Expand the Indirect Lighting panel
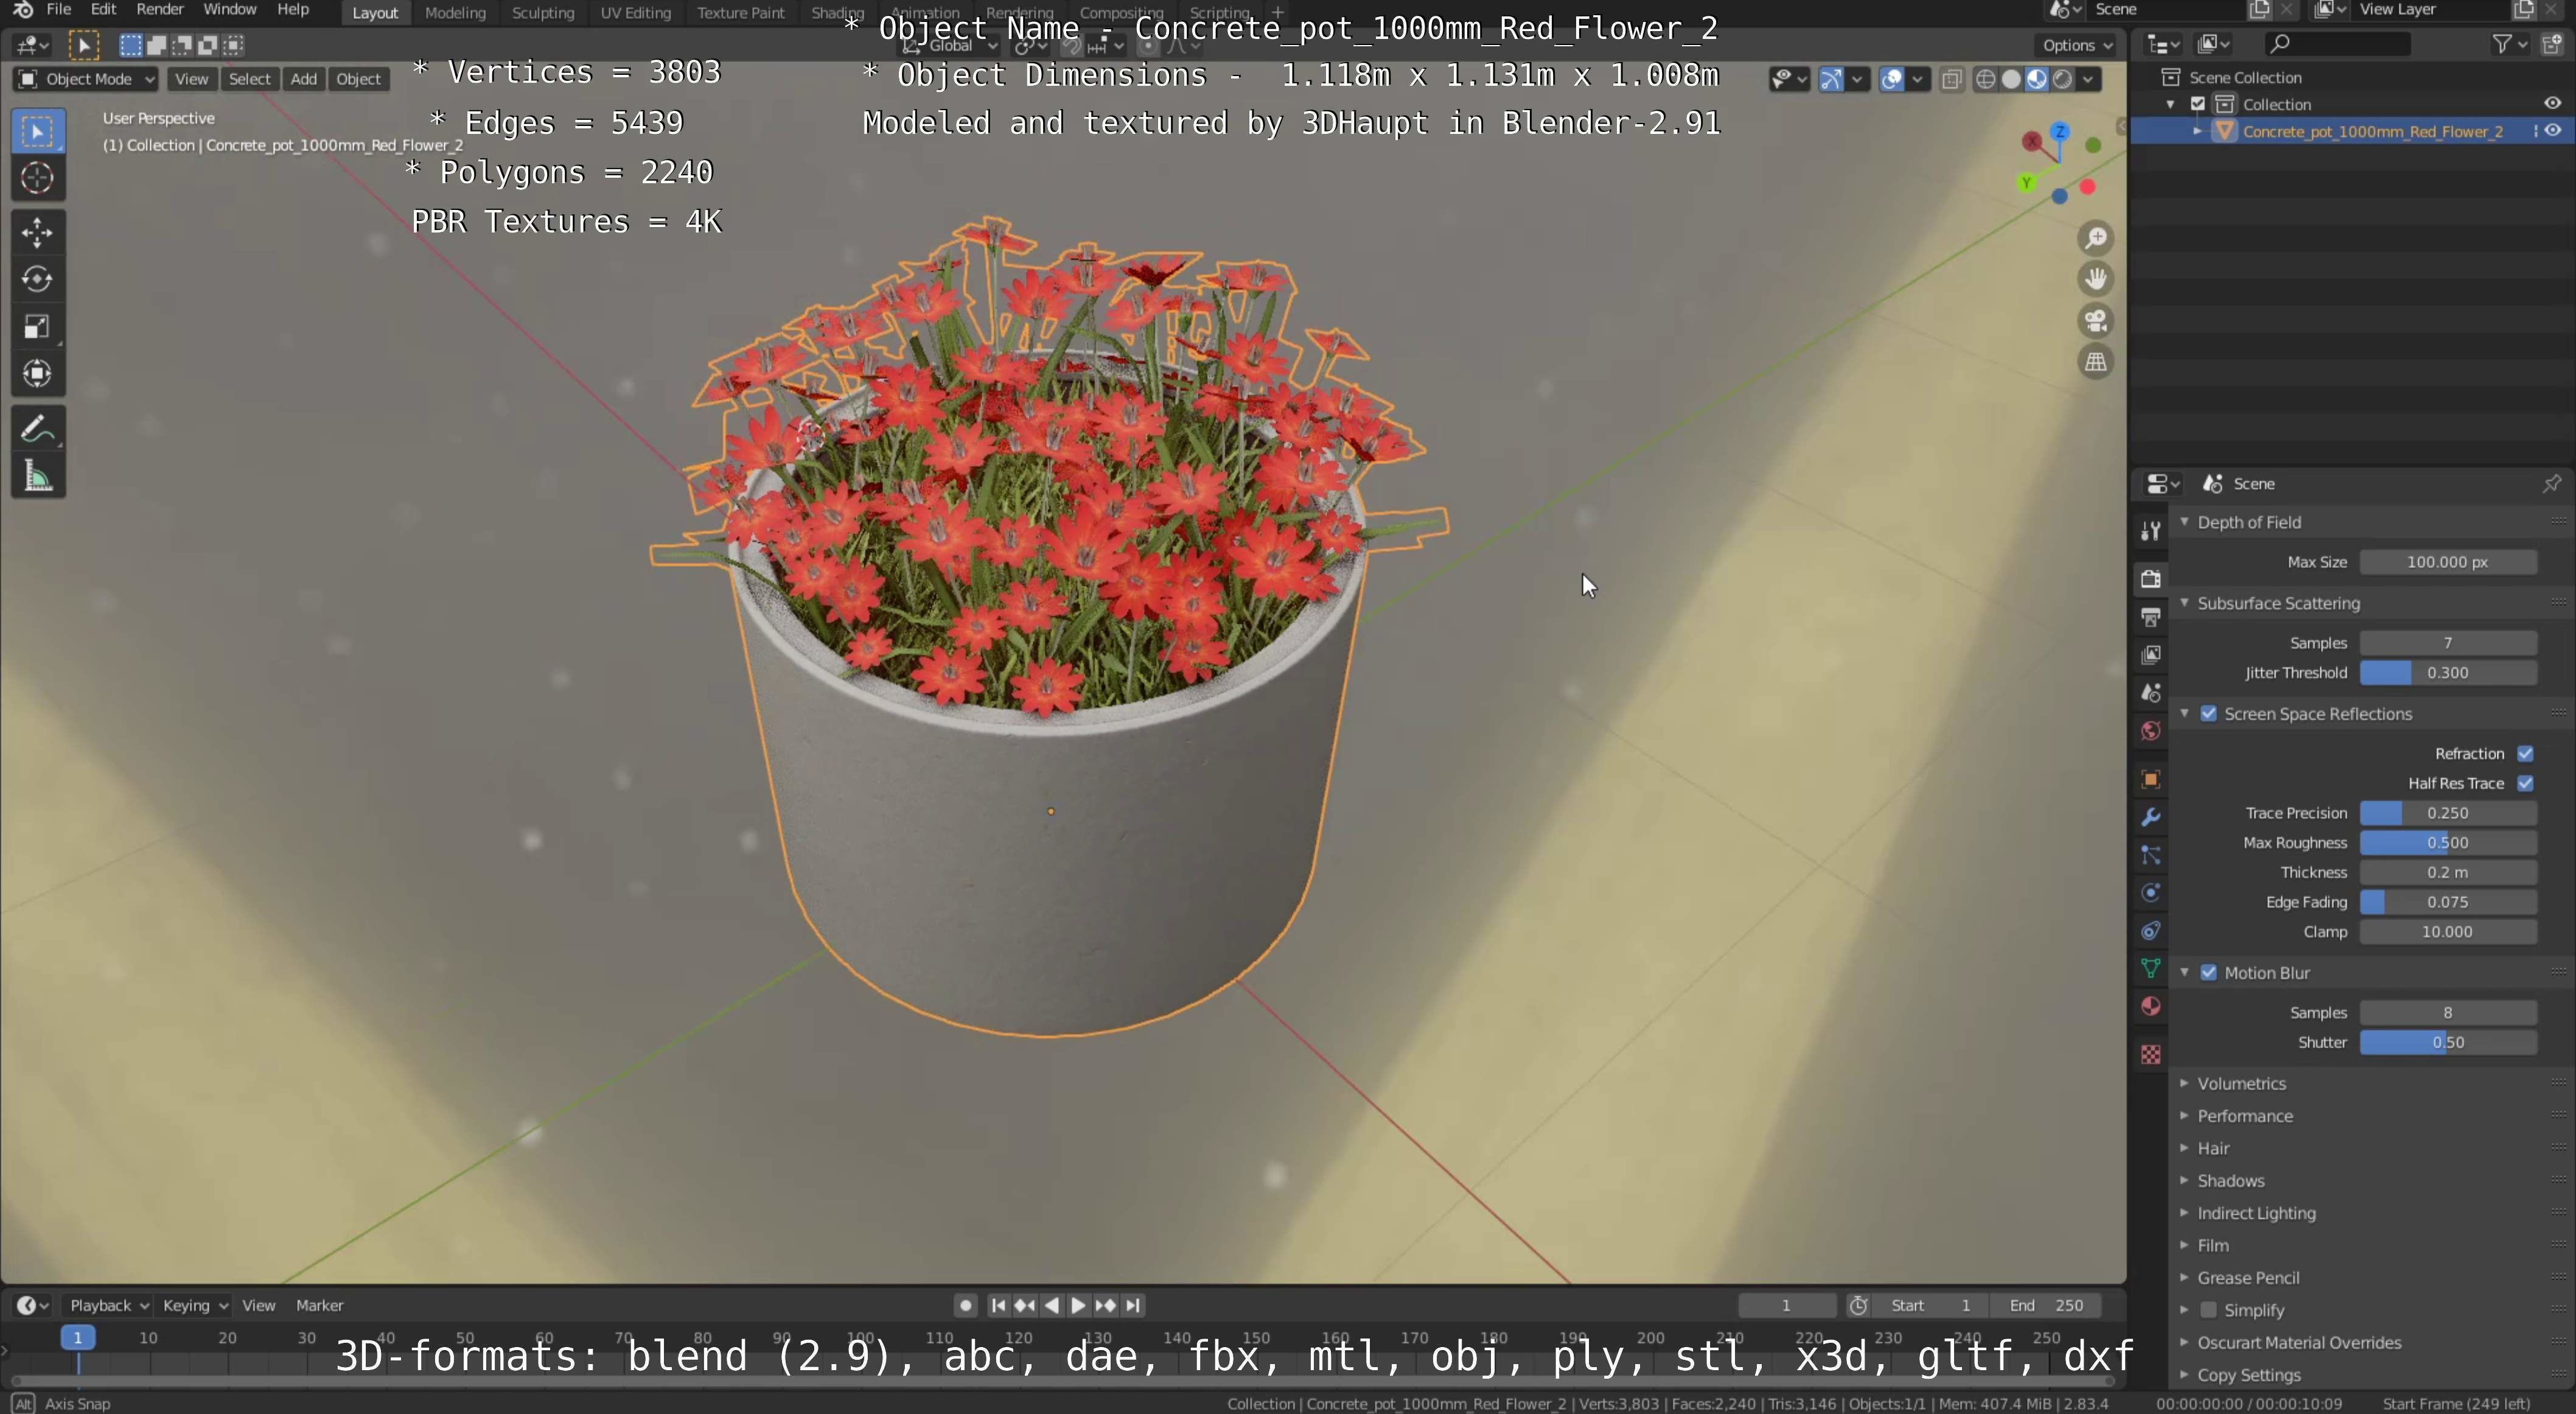This screenshot has width=2576, height=1414. tap(2185, 1212)
